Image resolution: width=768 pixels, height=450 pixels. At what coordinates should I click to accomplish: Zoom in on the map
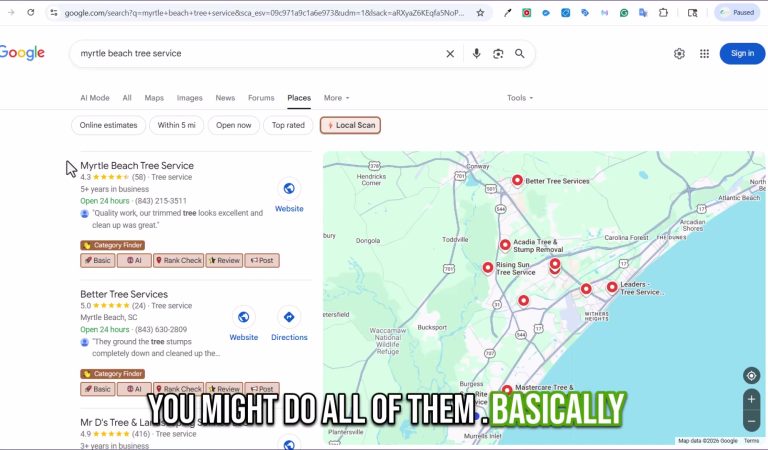pos(751,400)
